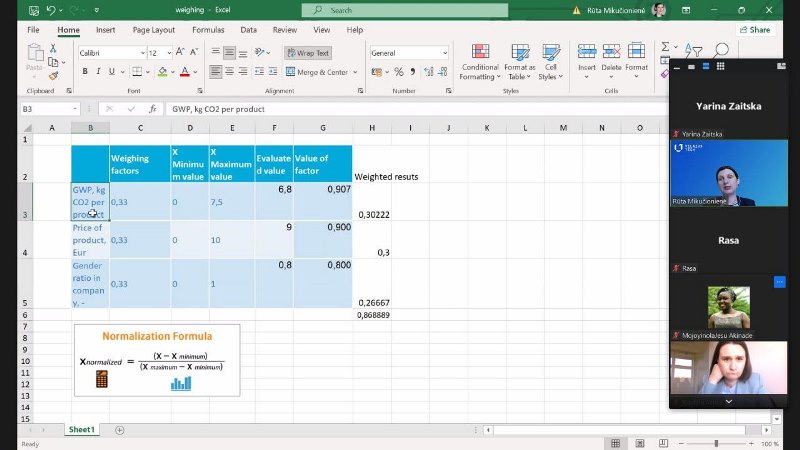Click the Share button
Image resolution: width=800 pixels, height=450 pixels.
coord(755,30)
